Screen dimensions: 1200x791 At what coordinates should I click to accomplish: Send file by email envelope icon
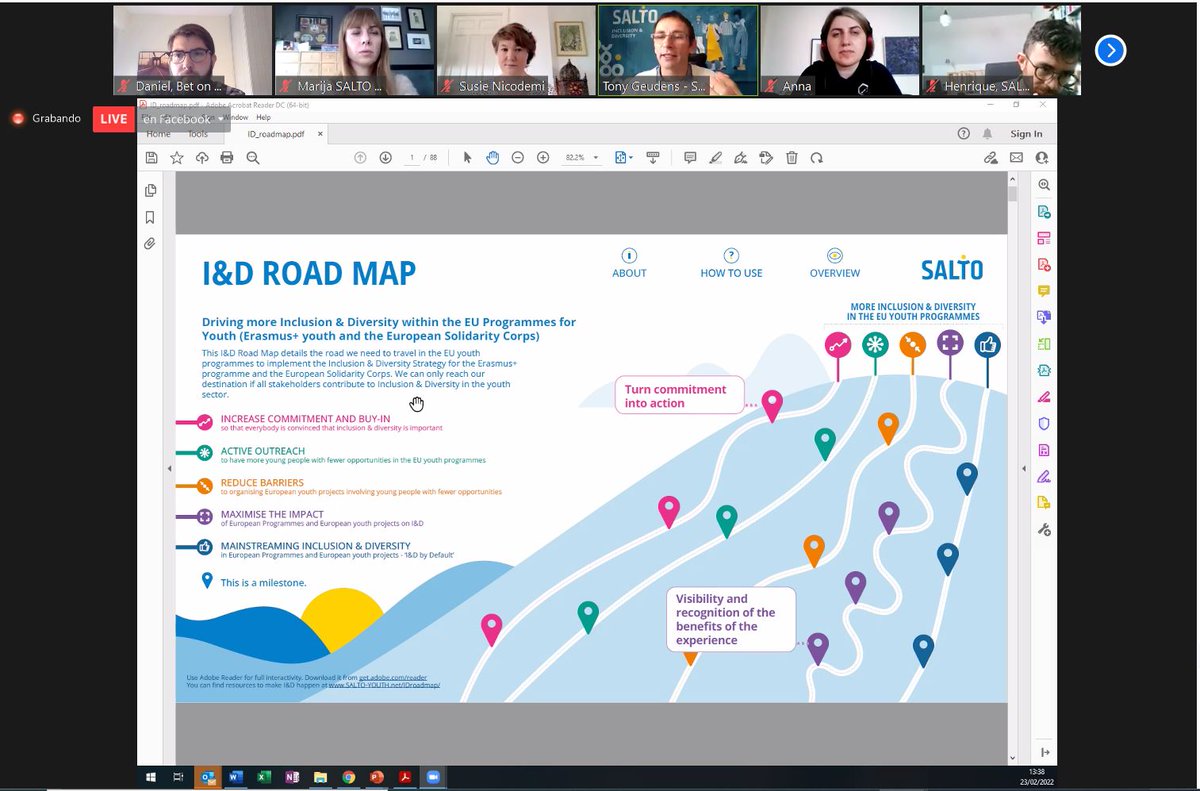click(1016, 157)
